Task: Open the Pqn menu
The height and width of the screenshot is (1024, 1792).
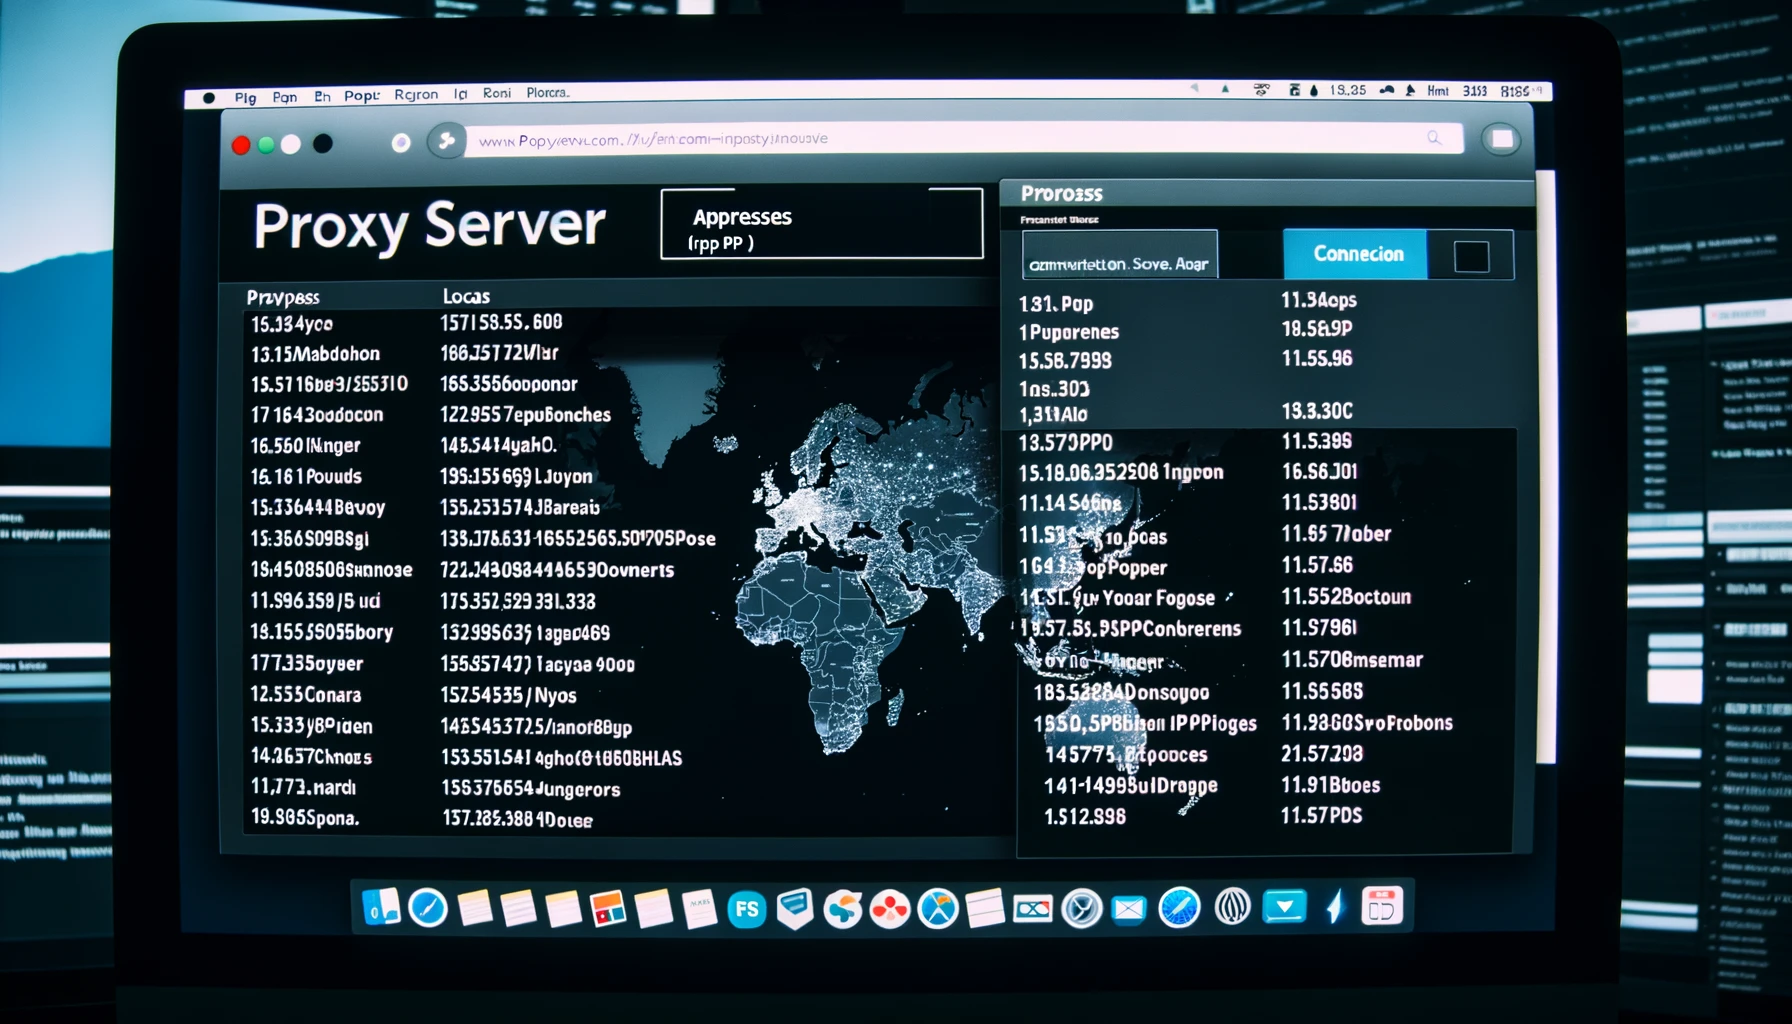Action: (285, 97)
